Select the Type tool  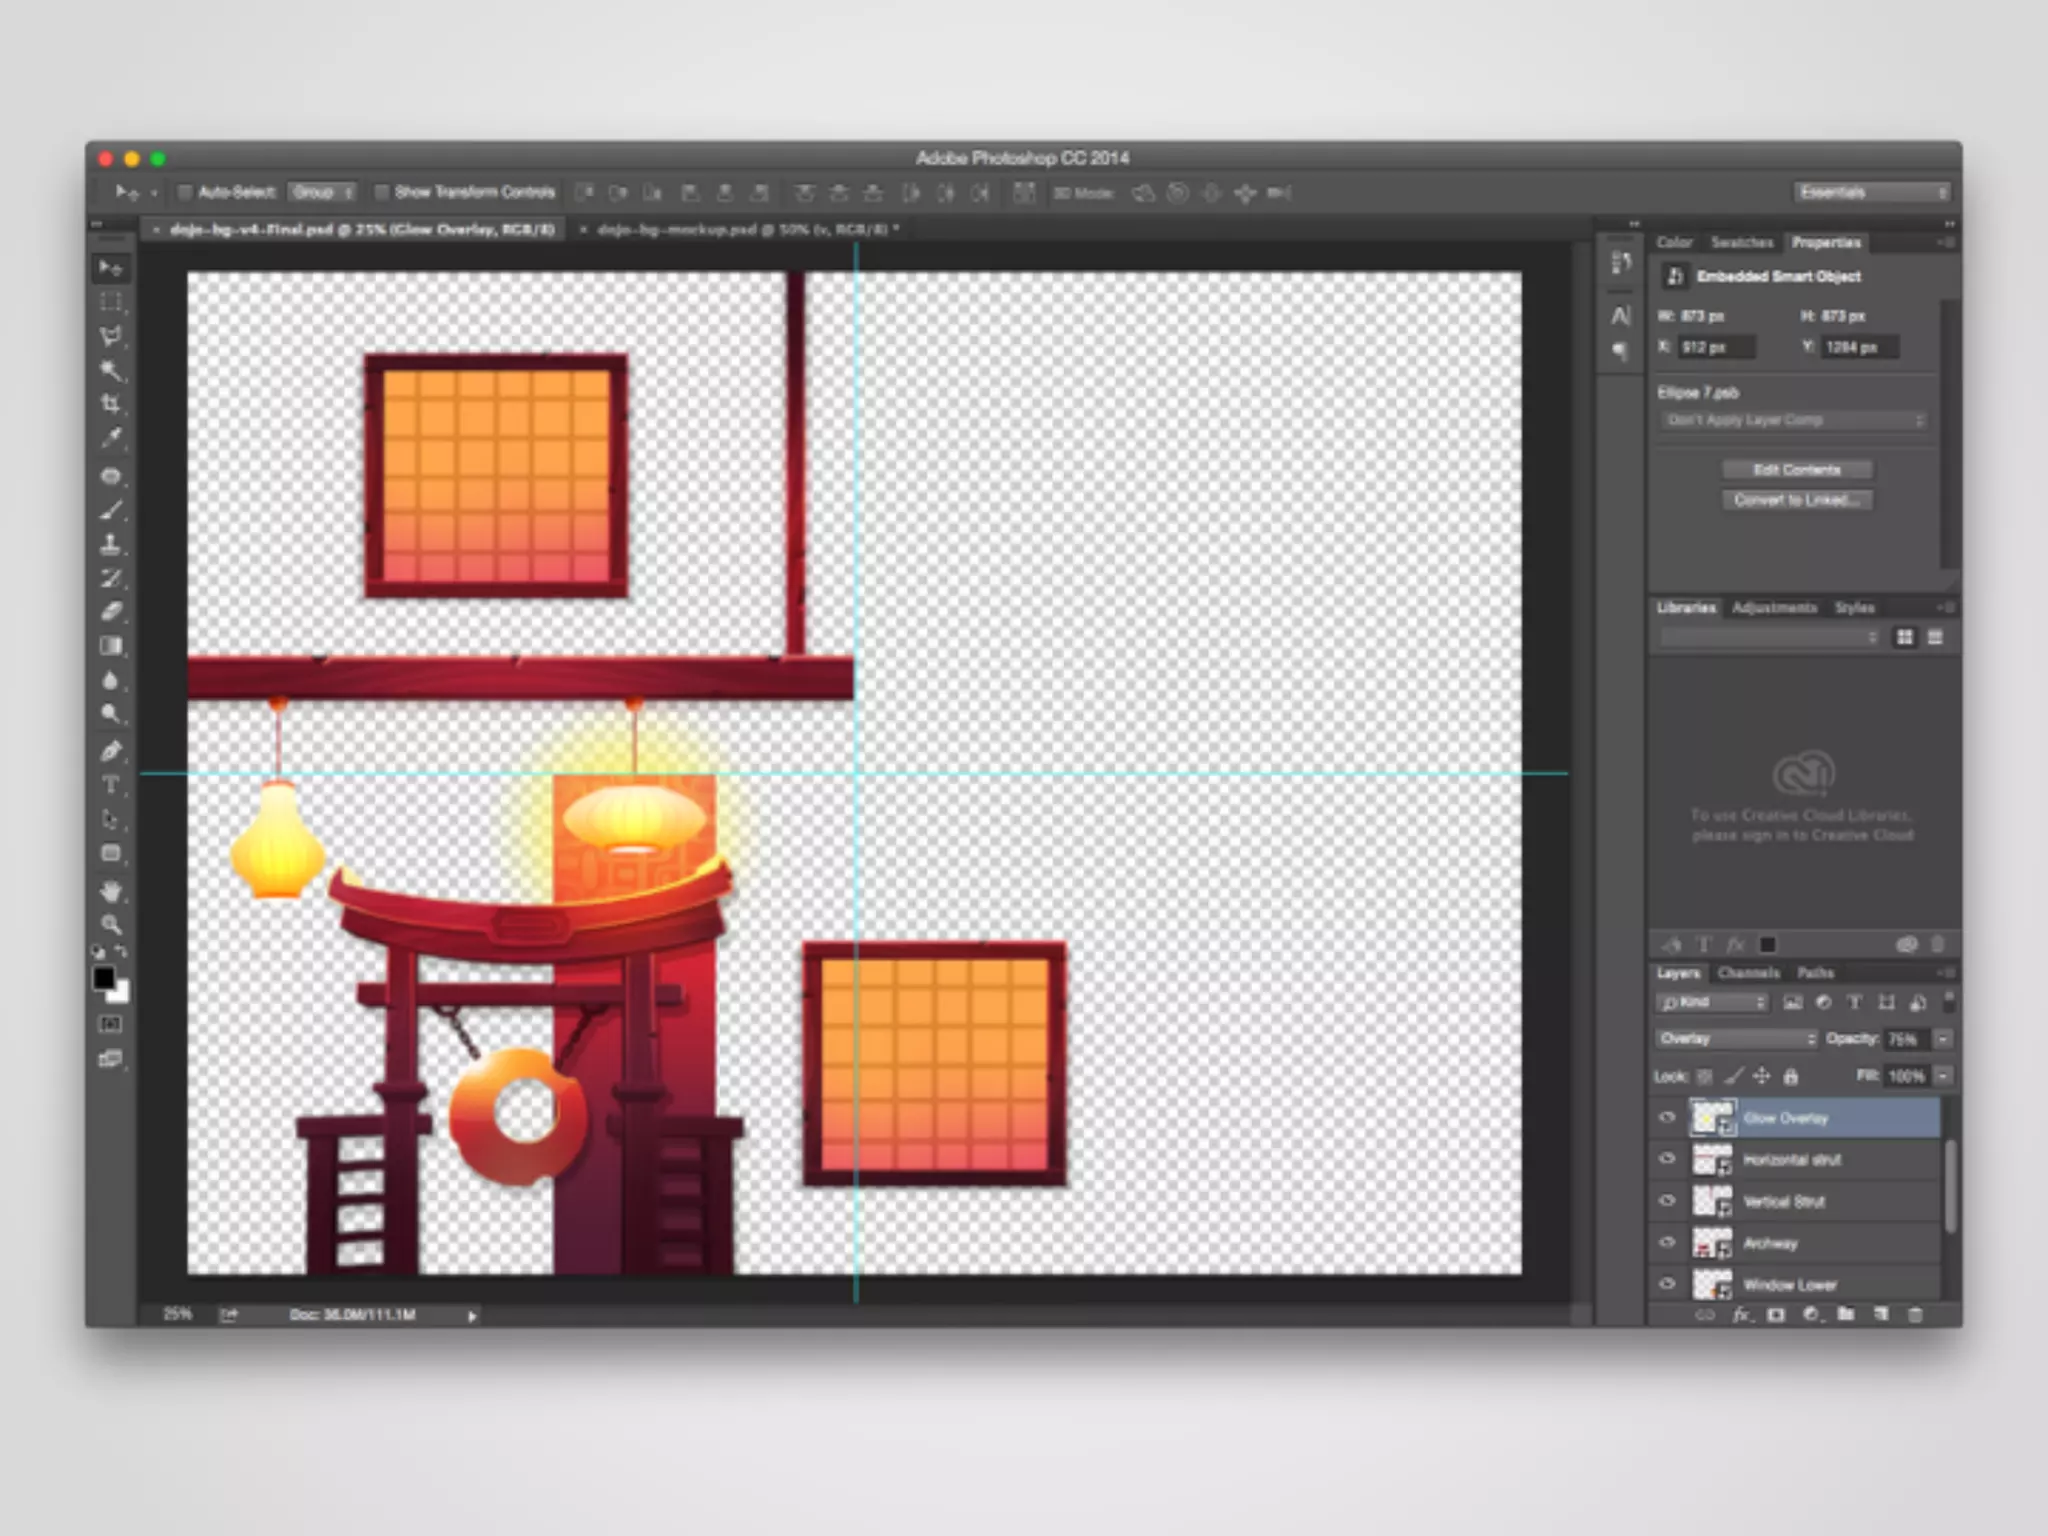(x=111, y=785)
